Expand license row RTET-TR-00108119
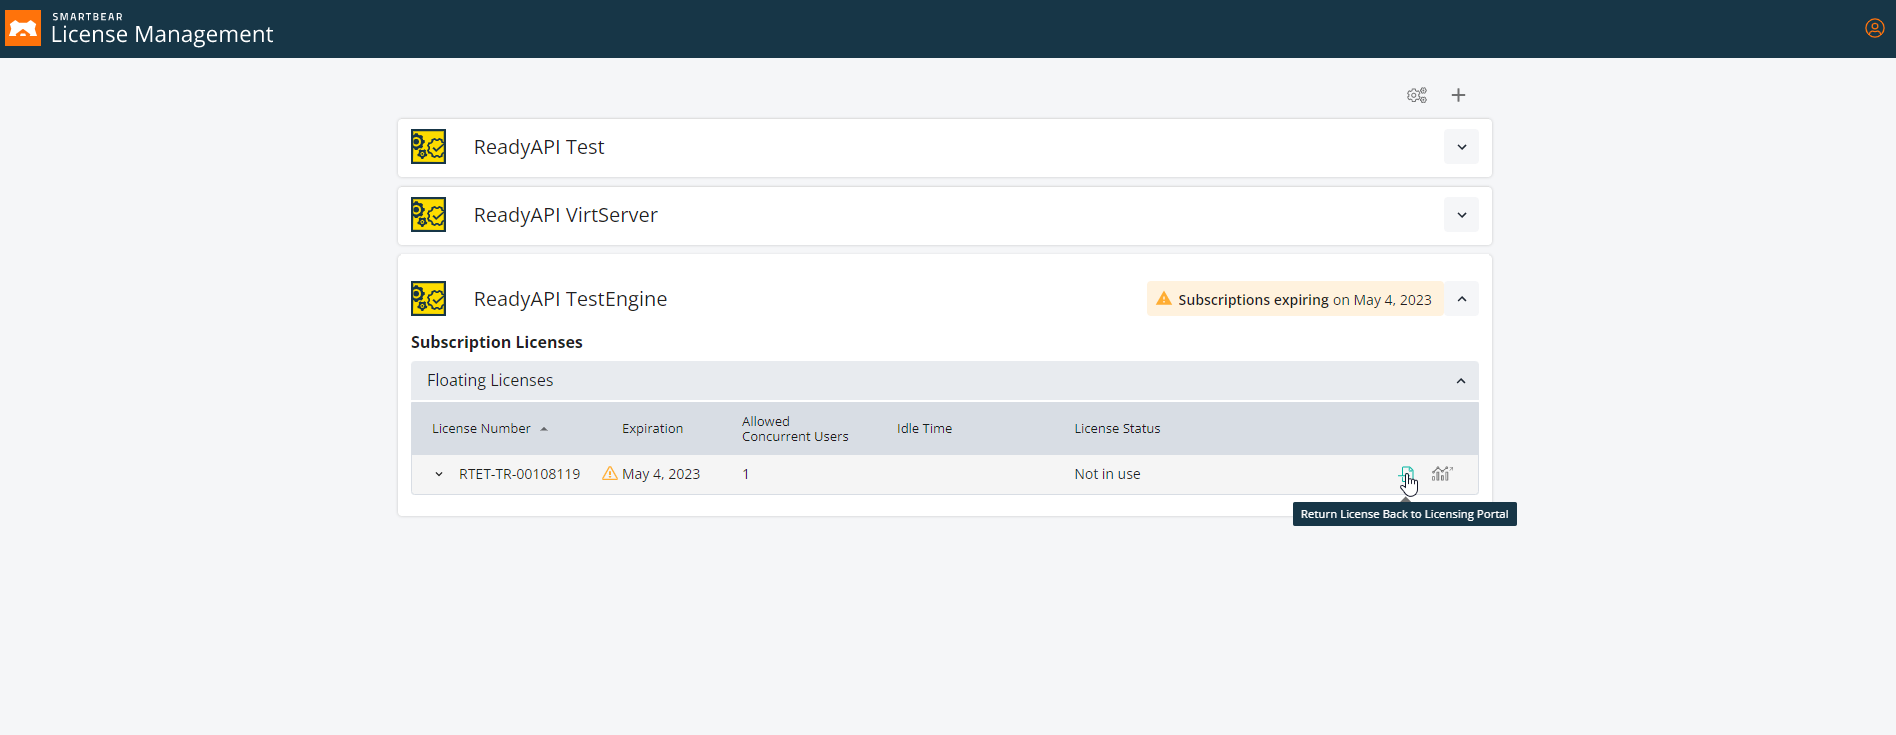This screenshot has width=1896, height=735. point(439,474)
